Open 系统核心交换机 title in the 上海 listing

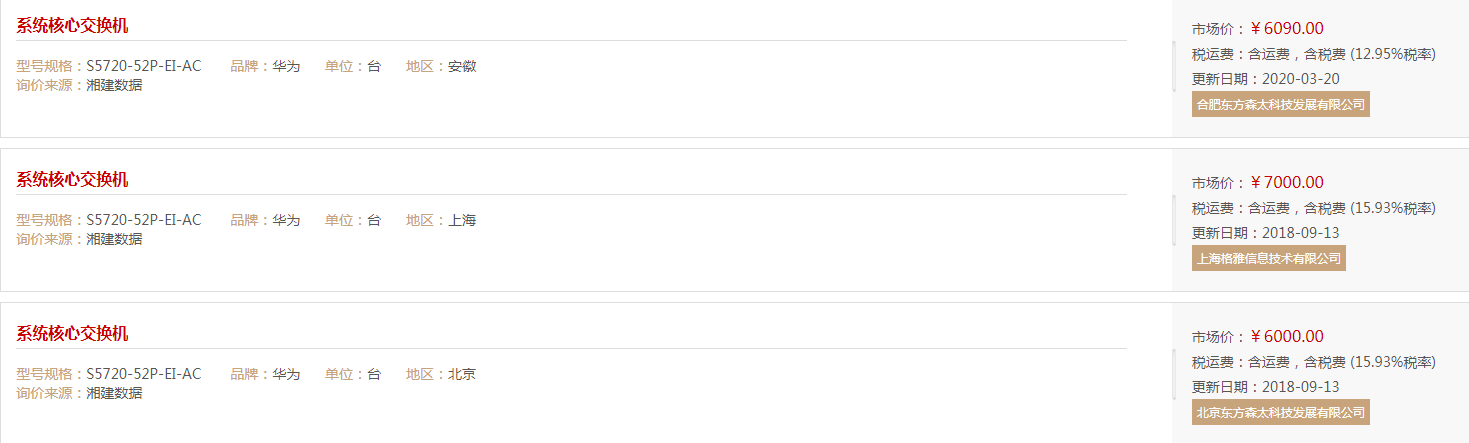(x=72, y=180)
